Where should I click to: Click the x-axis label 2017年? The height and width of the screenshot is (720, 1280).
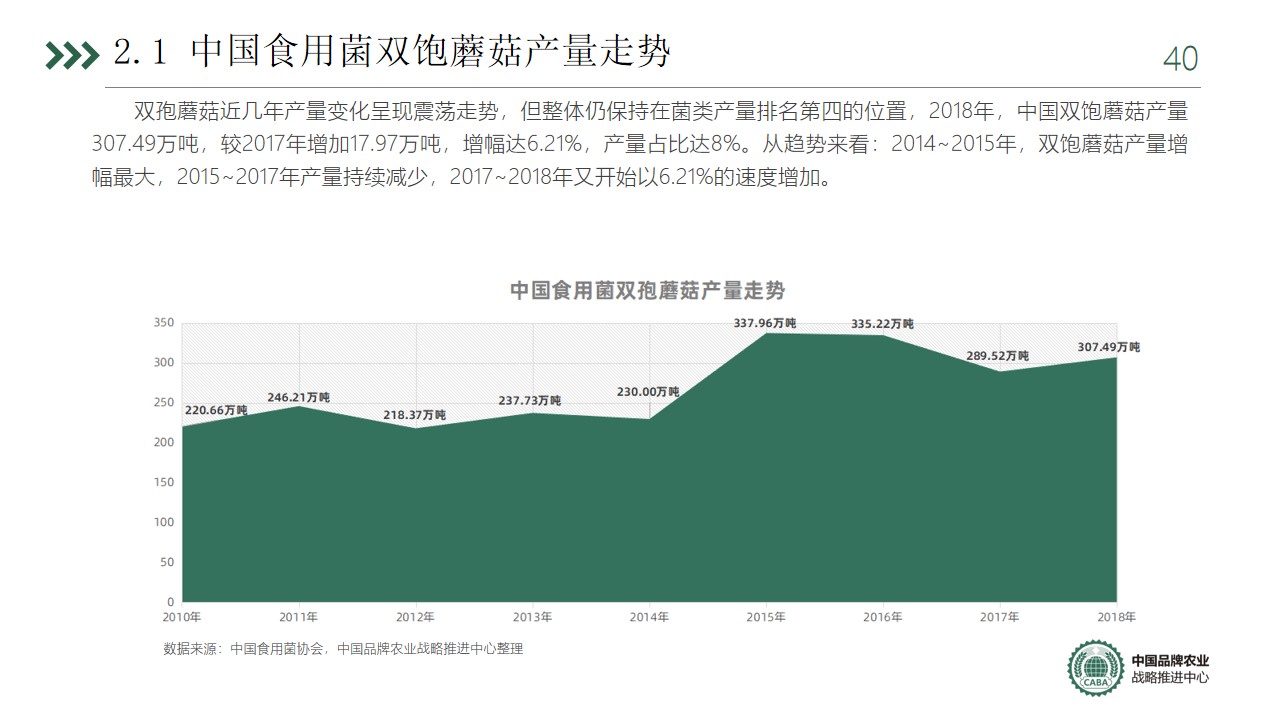(x=999, y=617)
